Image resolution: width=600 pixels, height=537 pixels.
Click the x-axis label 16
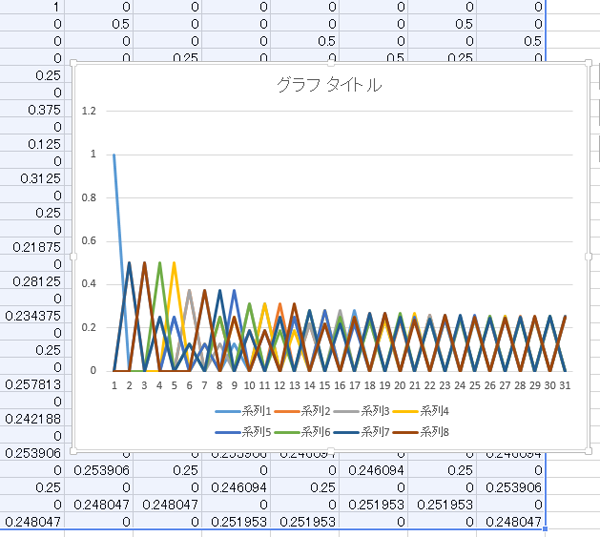click(x=340, y=385)
